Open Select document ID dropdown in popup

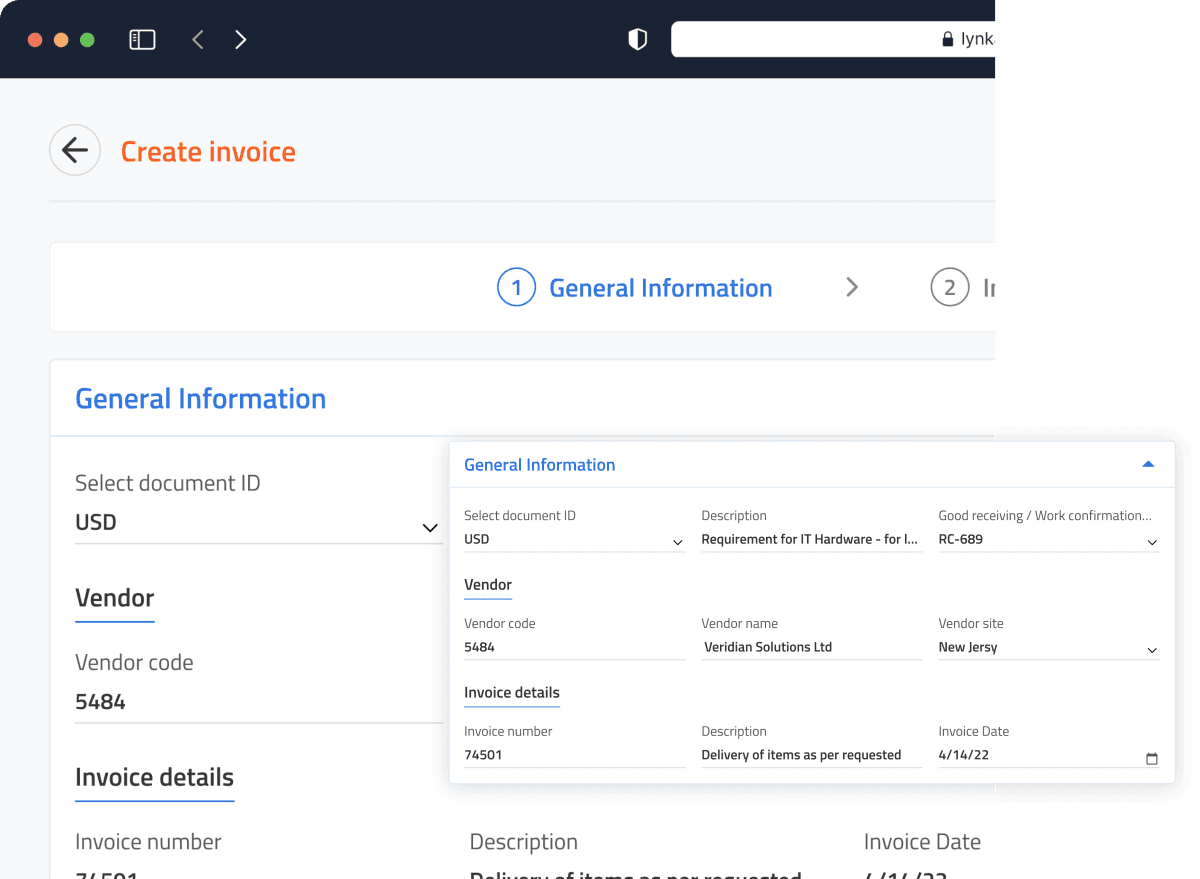point(574,540)
